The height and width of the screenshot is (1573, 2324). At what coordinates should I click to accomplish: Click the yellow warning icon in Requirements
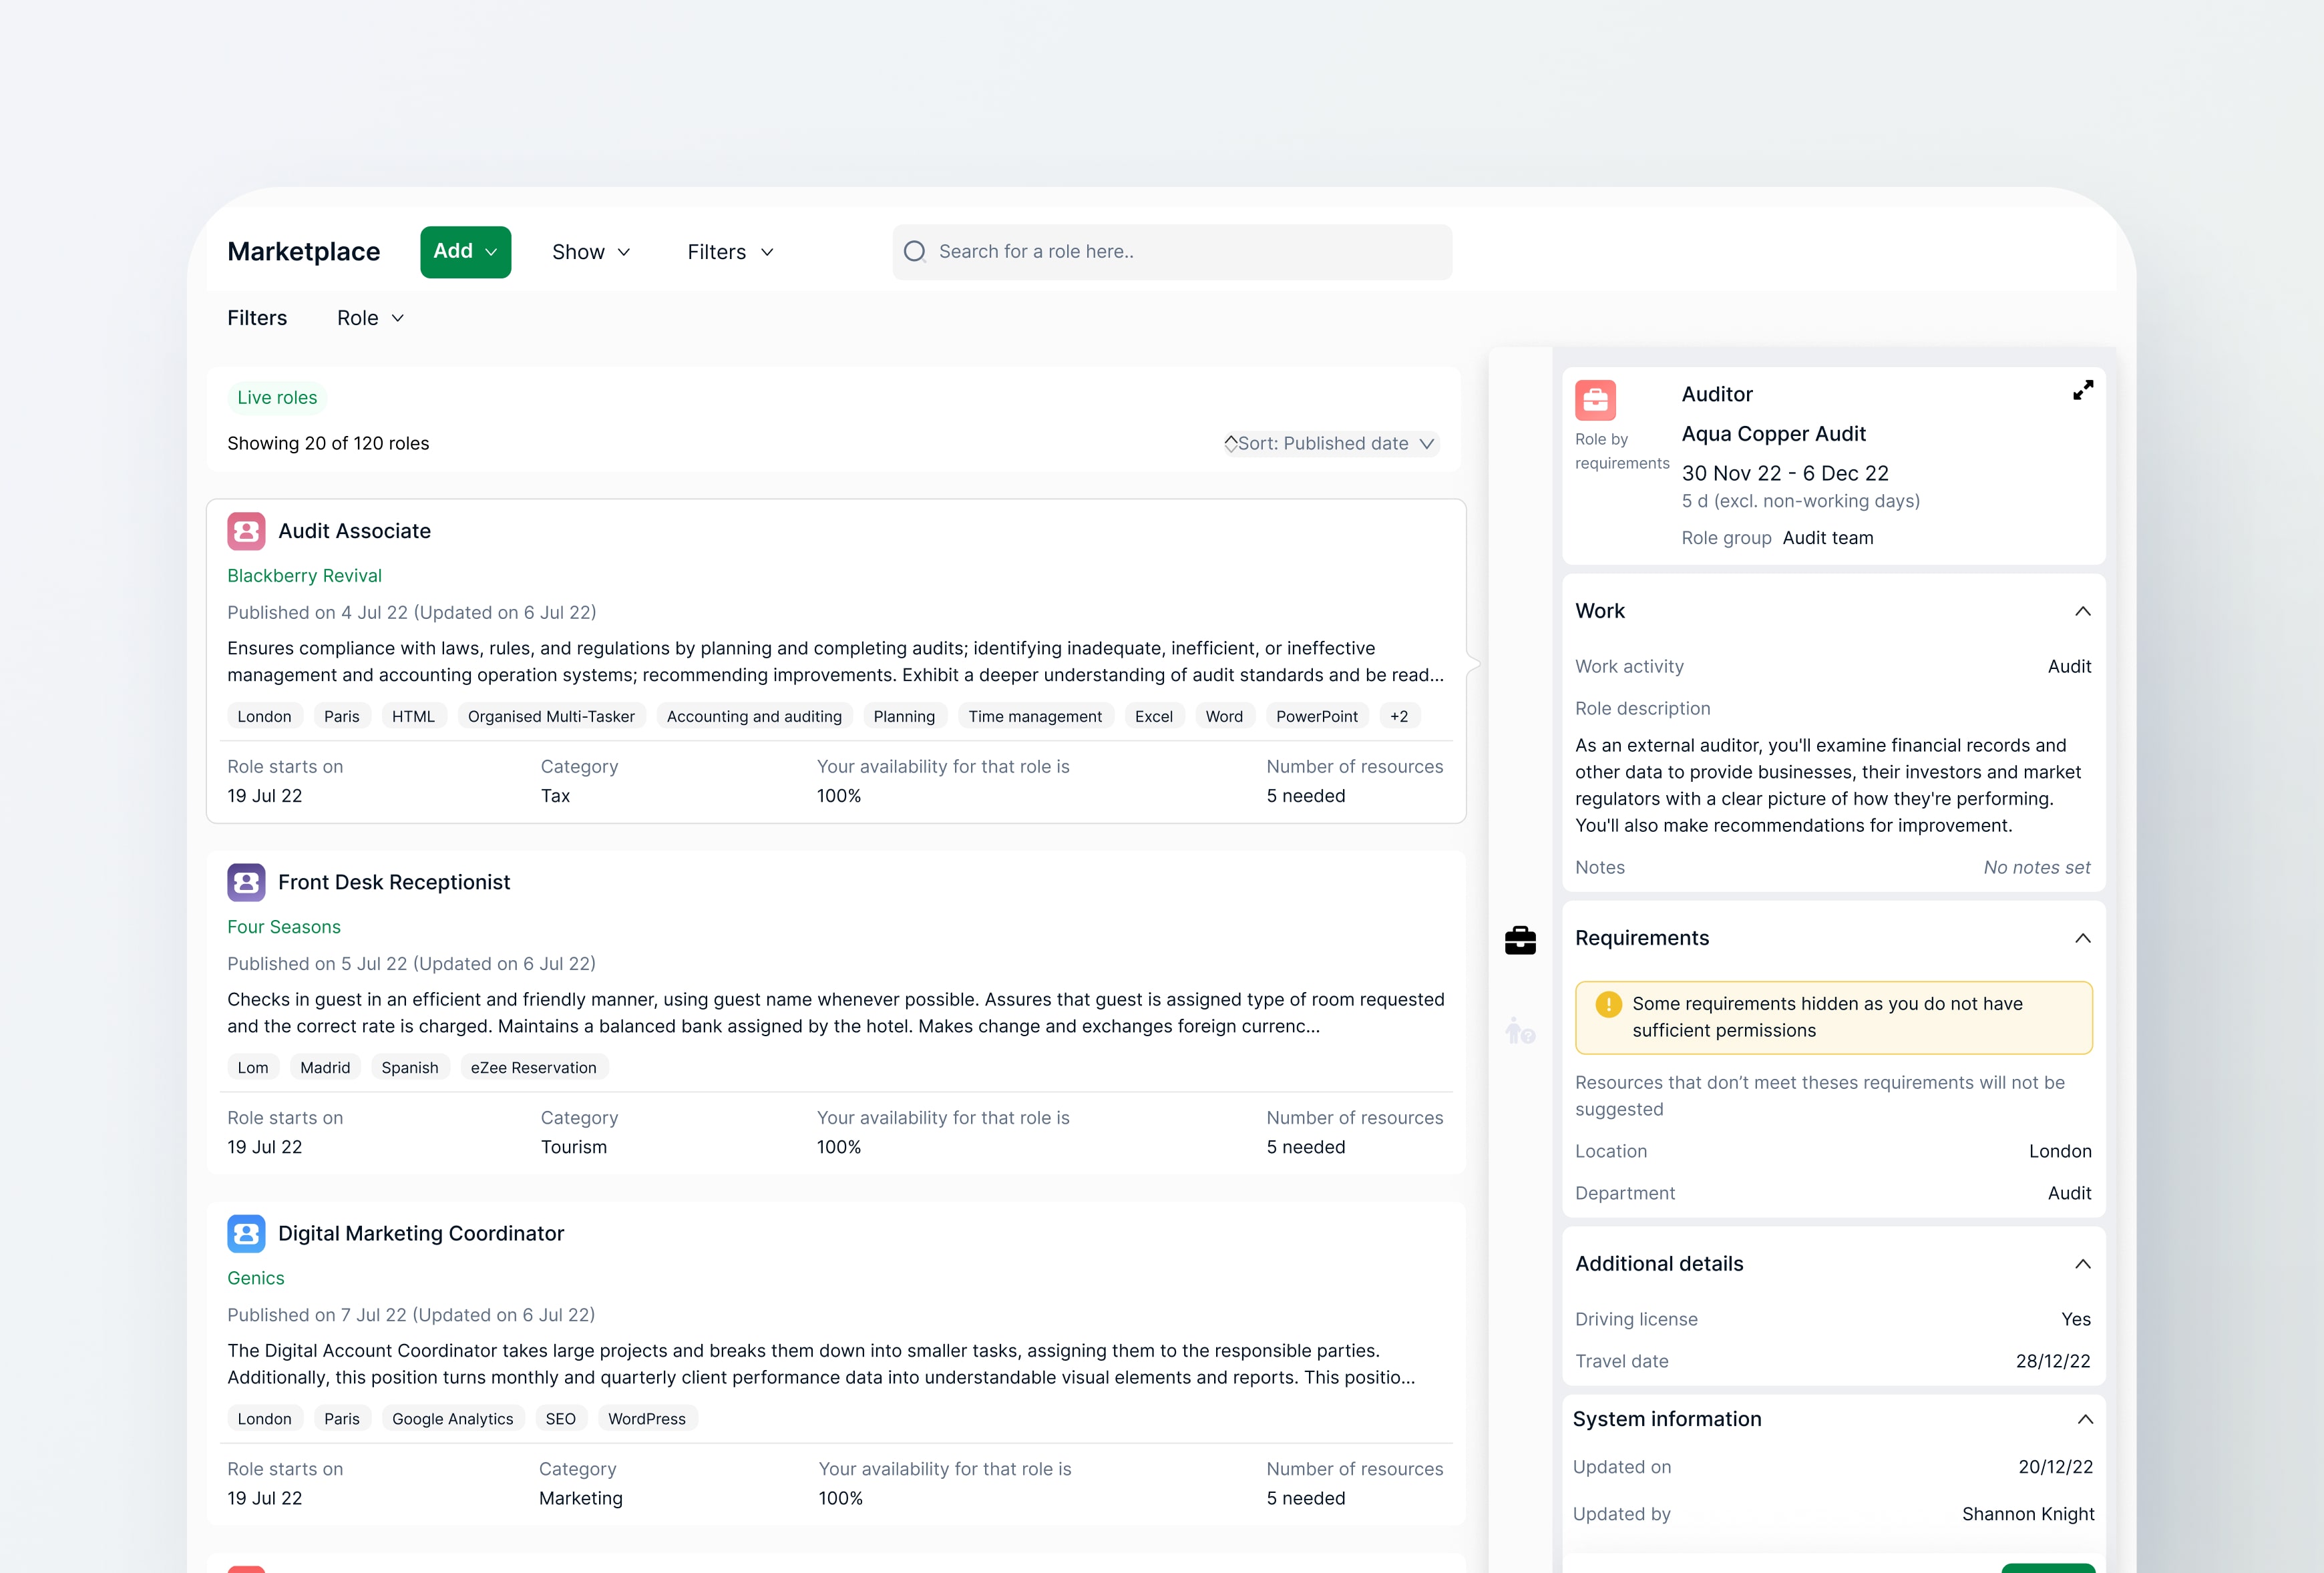coord(1608,1004)
